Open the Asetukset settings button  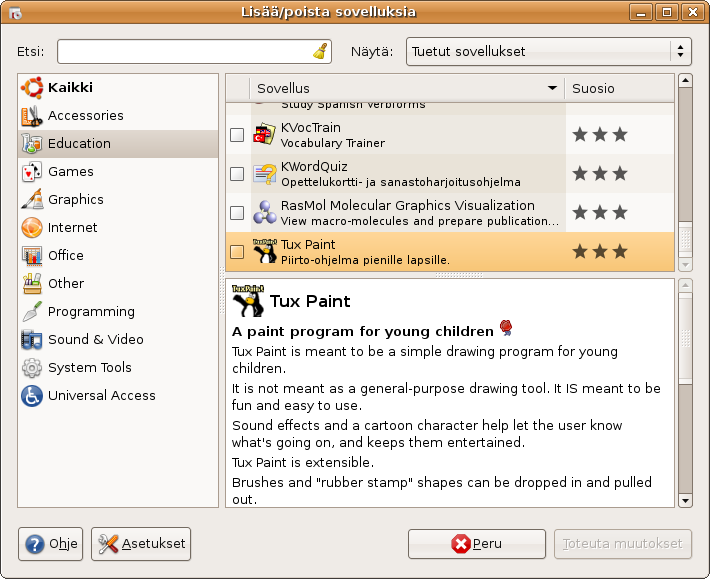tap(141, 544)
